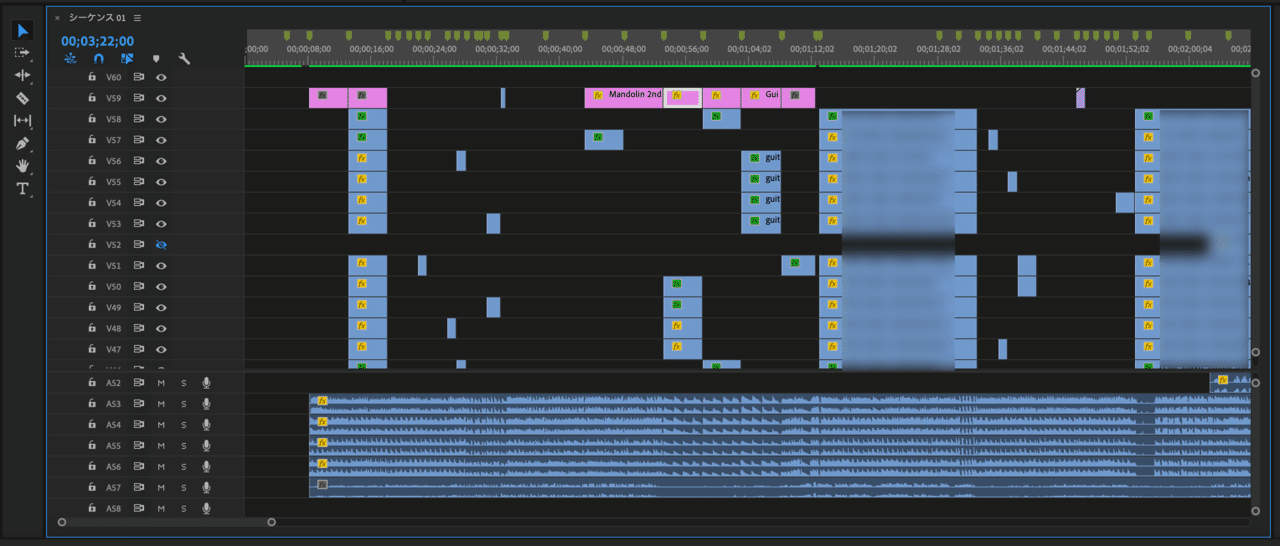Screen dimensions: 1280x546
Task: Click the playhead timecode 00;03;22;00
Action: (x=97, y=42)
